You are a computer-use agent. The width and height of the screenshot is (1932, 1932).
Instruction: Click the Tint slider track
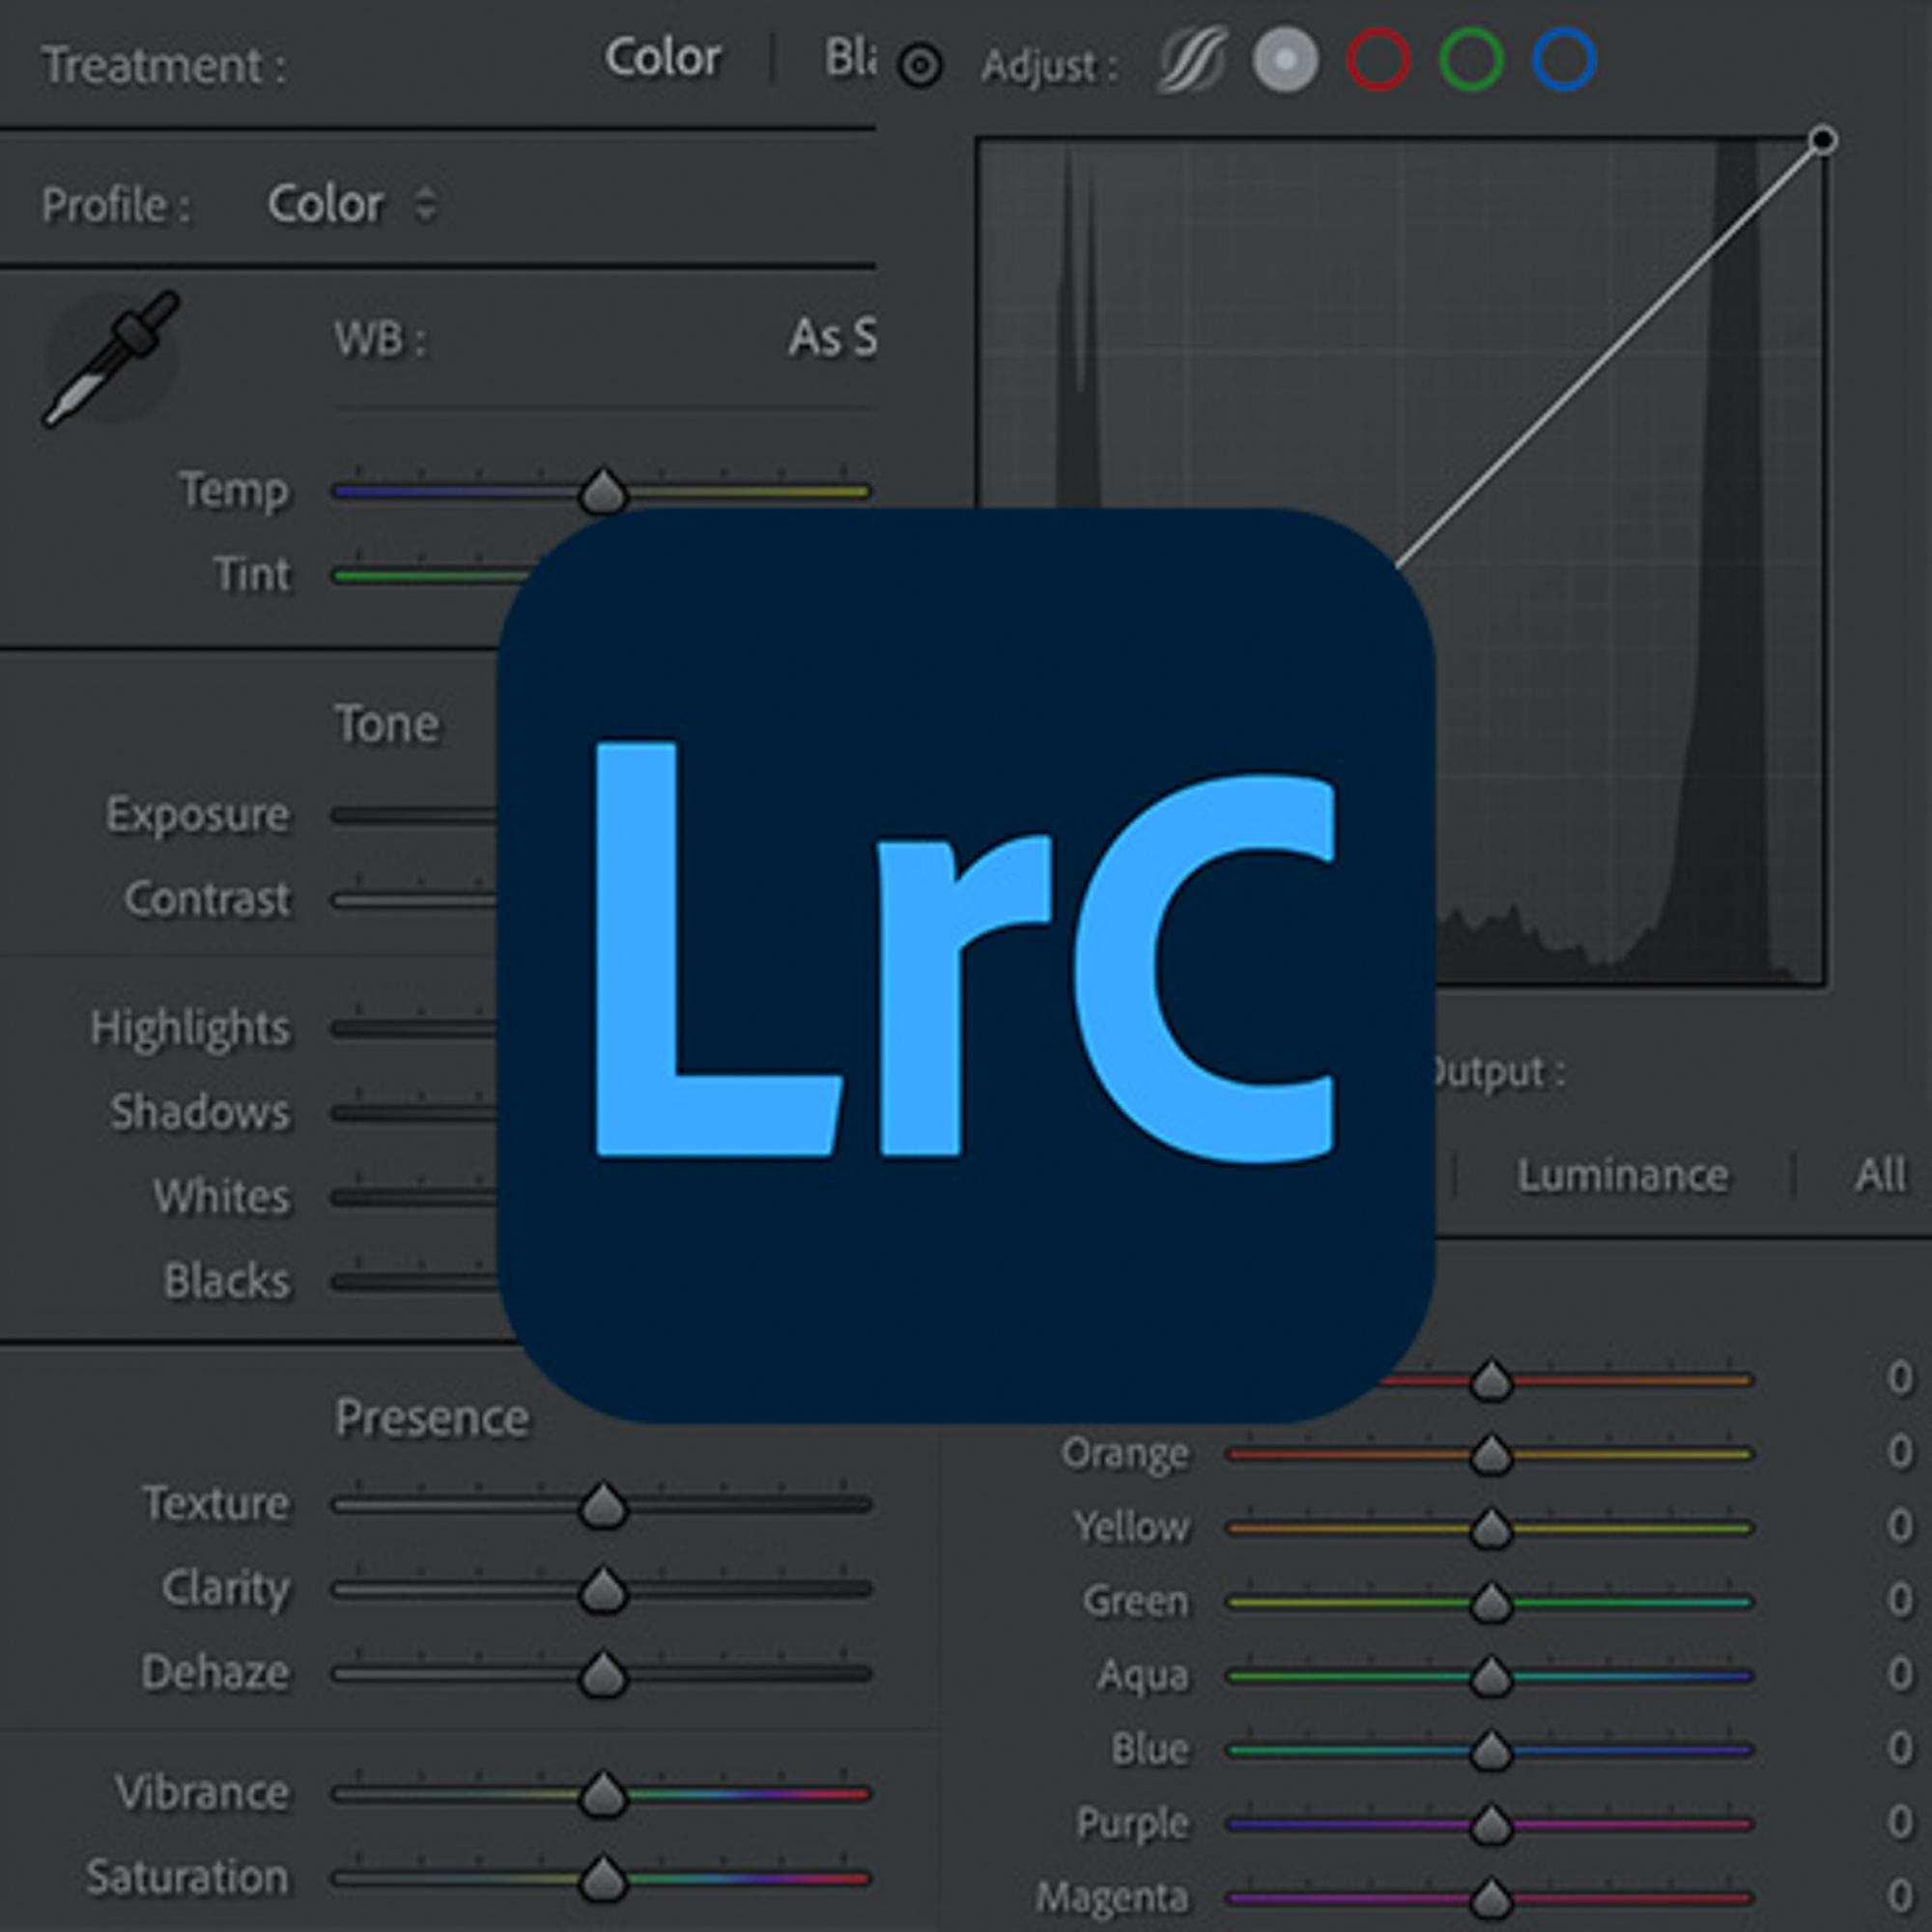coord(432,576)
